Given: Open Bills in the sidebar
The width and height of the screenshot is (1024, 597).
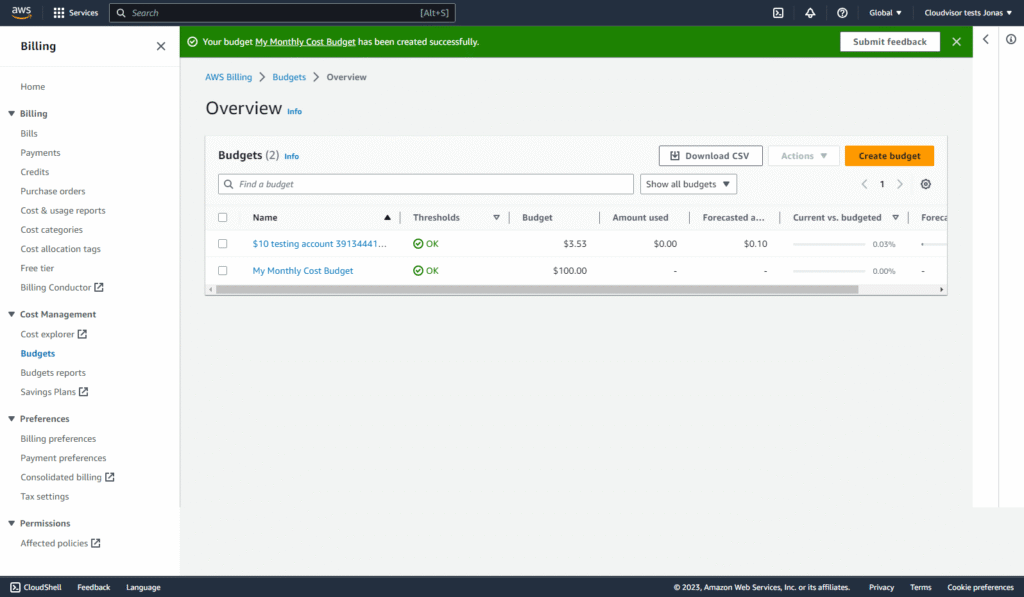Looking at the screenshot, I should (29, 133).
